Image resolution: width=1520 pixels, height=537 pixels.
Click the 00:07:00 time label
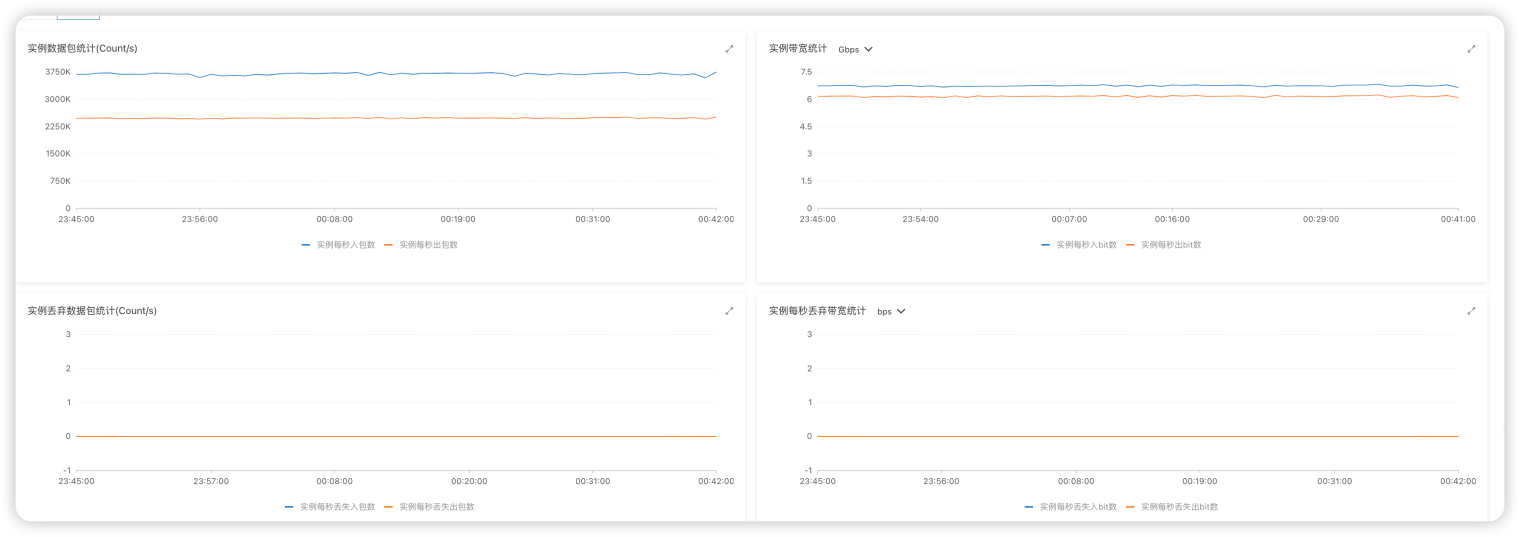1069,219
